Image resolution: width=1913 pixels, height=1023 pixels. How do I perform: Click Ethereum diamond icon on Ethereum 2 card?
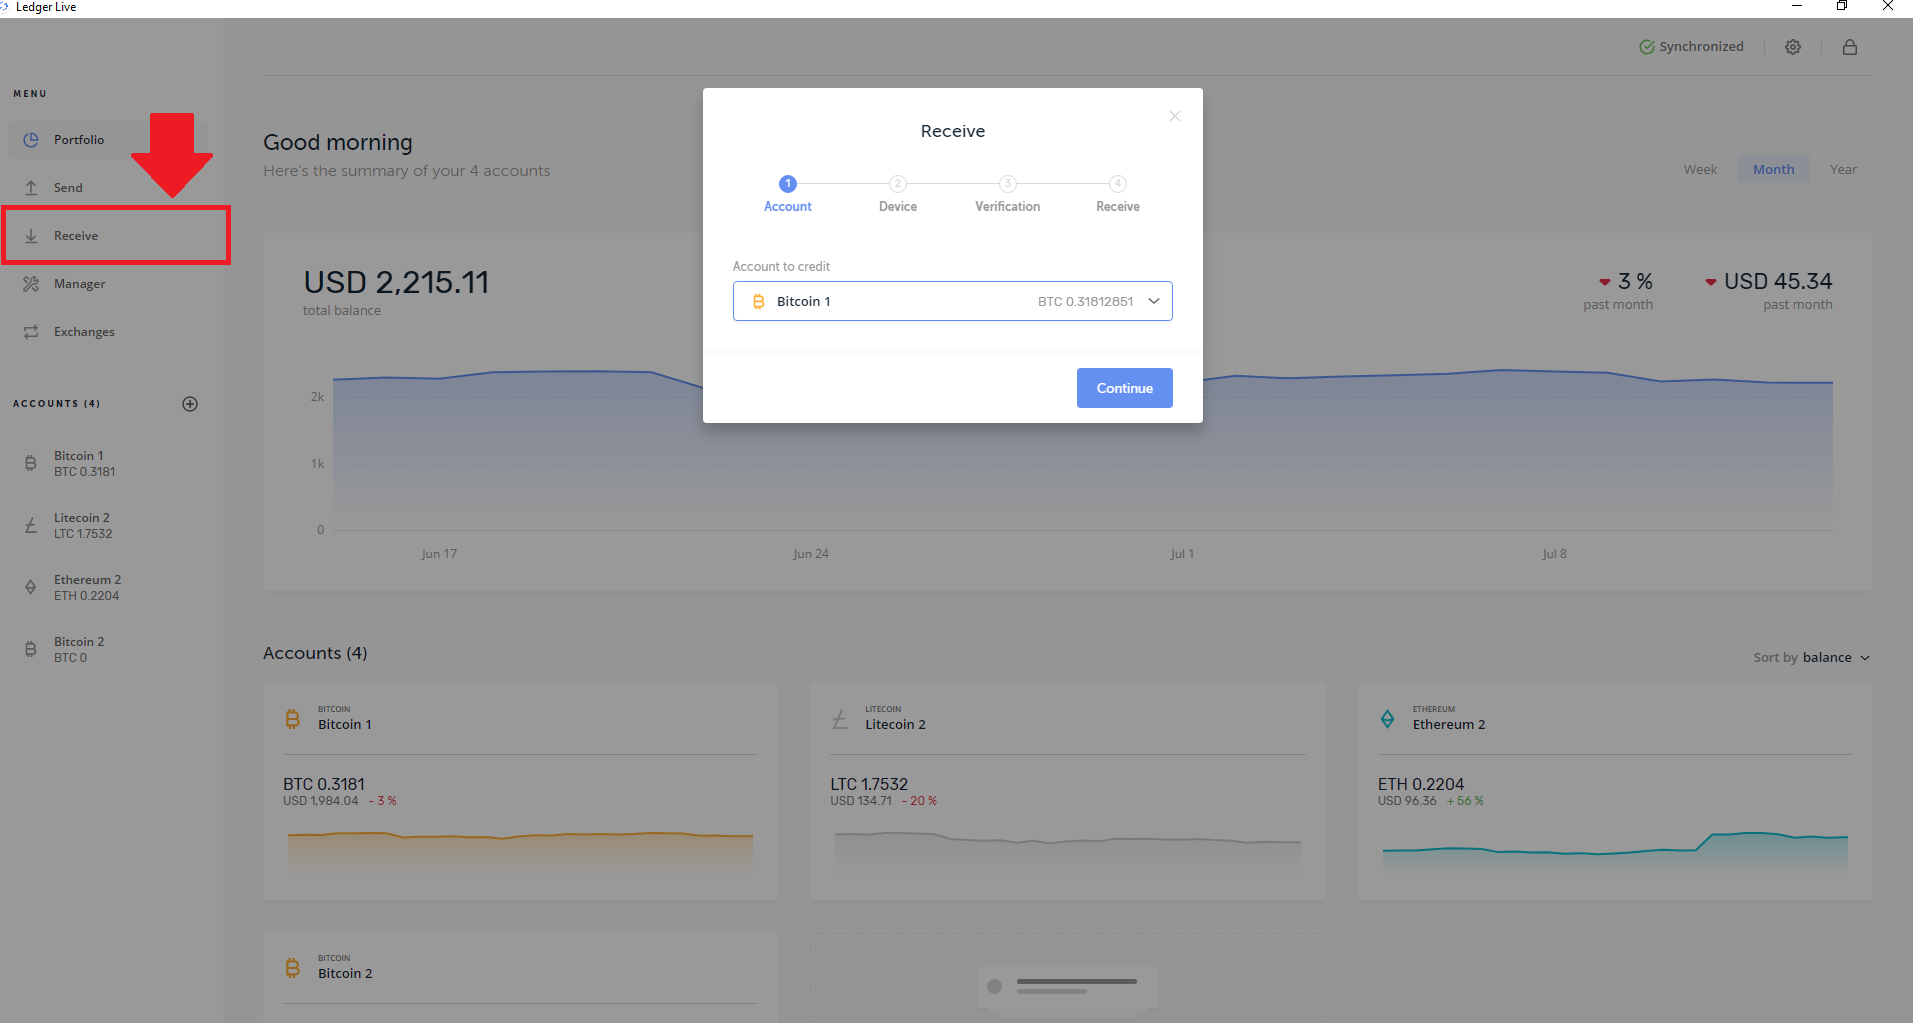[x=1387, y=718]
